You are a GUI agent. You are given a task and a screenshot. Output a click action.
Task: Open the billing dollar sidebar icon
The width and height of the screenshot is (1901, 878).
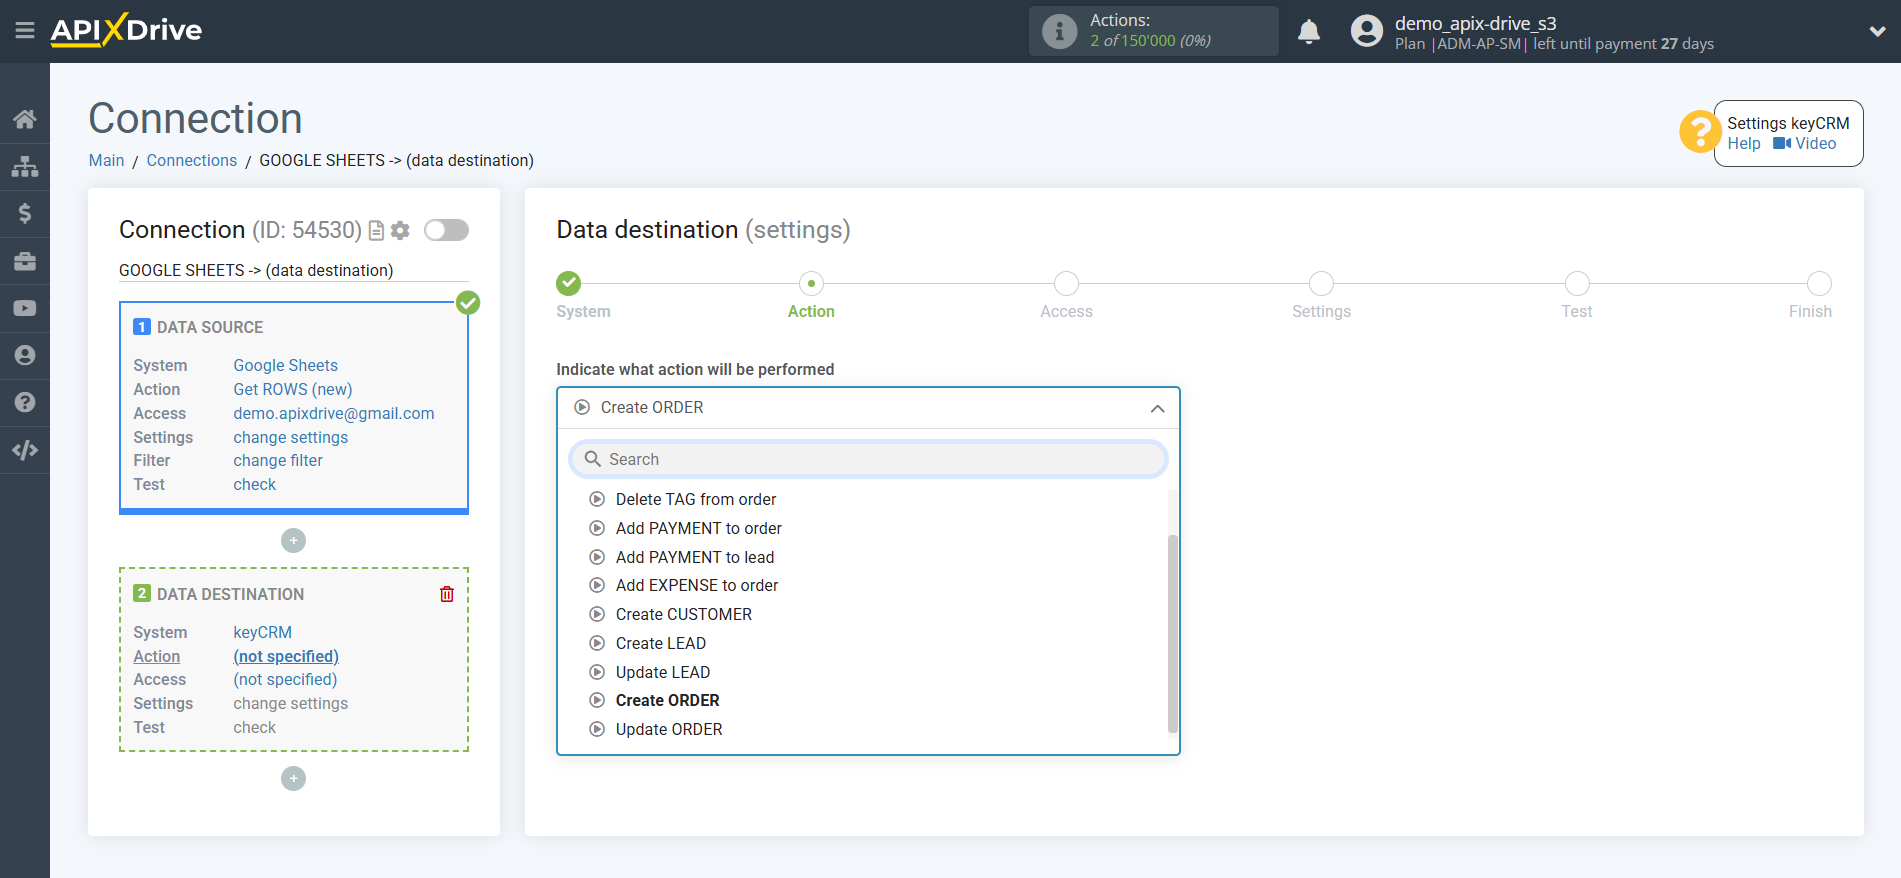(x=25, y=213)
